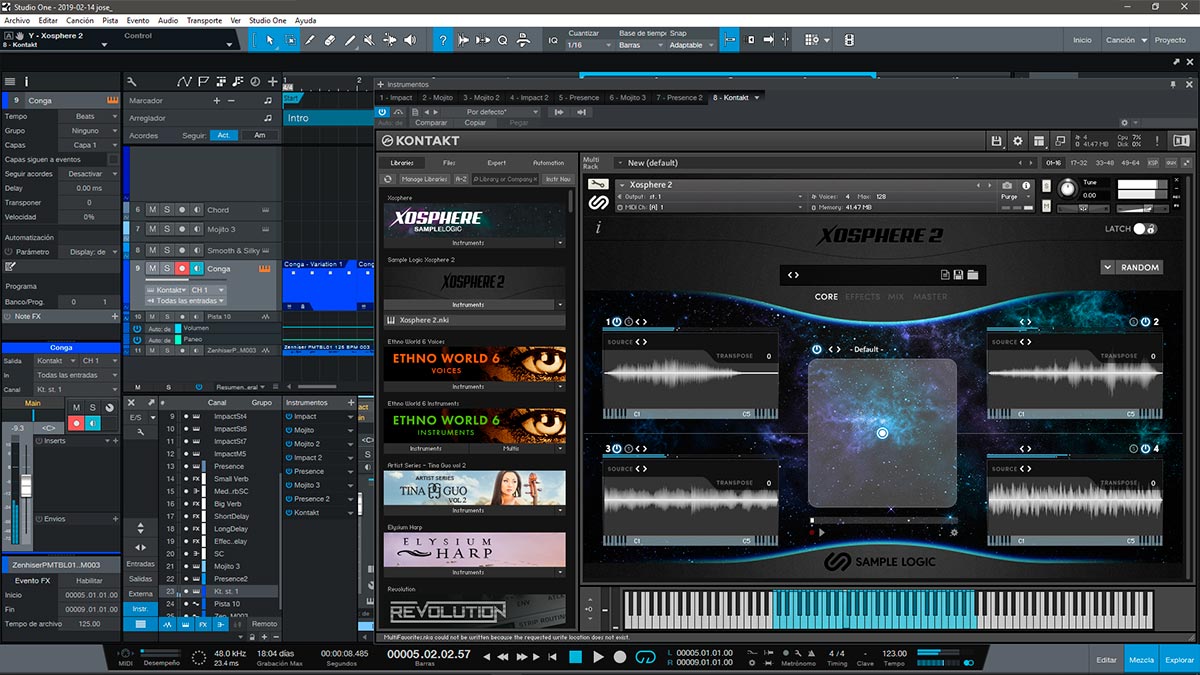Open dropdown arrow beside RANDOM
1200x675 pixels.
pos(1107,267)
